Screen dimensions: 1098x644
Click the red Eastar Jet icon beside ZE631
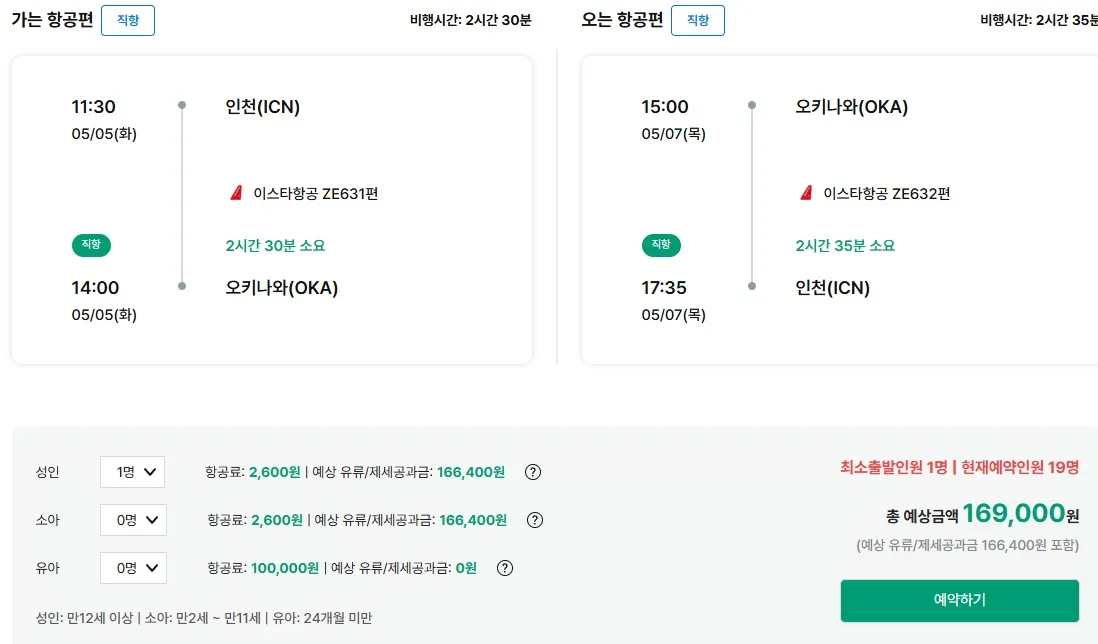pyautogui.click(x=237, y=193)
